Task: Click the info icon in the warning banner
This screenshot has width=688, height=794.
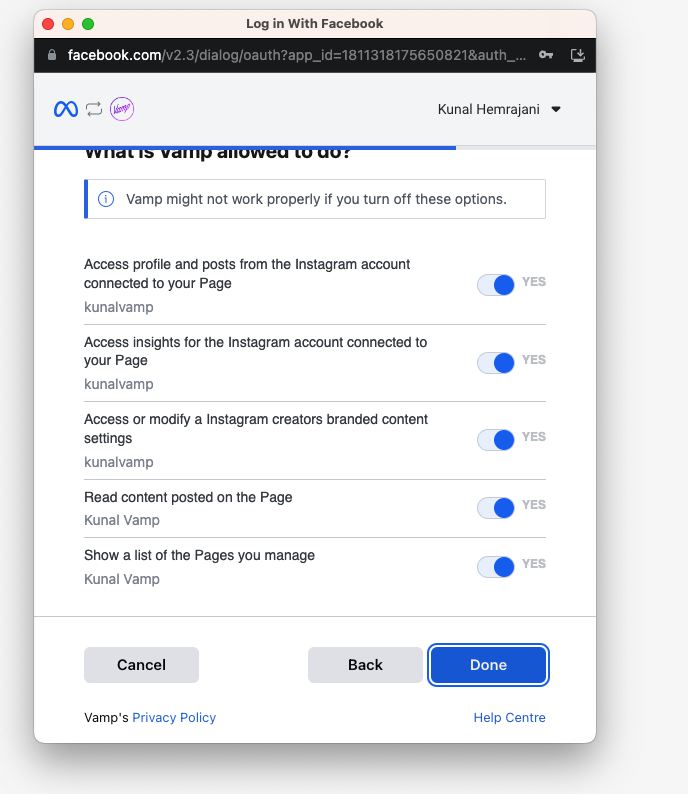Action: point(106,199)
